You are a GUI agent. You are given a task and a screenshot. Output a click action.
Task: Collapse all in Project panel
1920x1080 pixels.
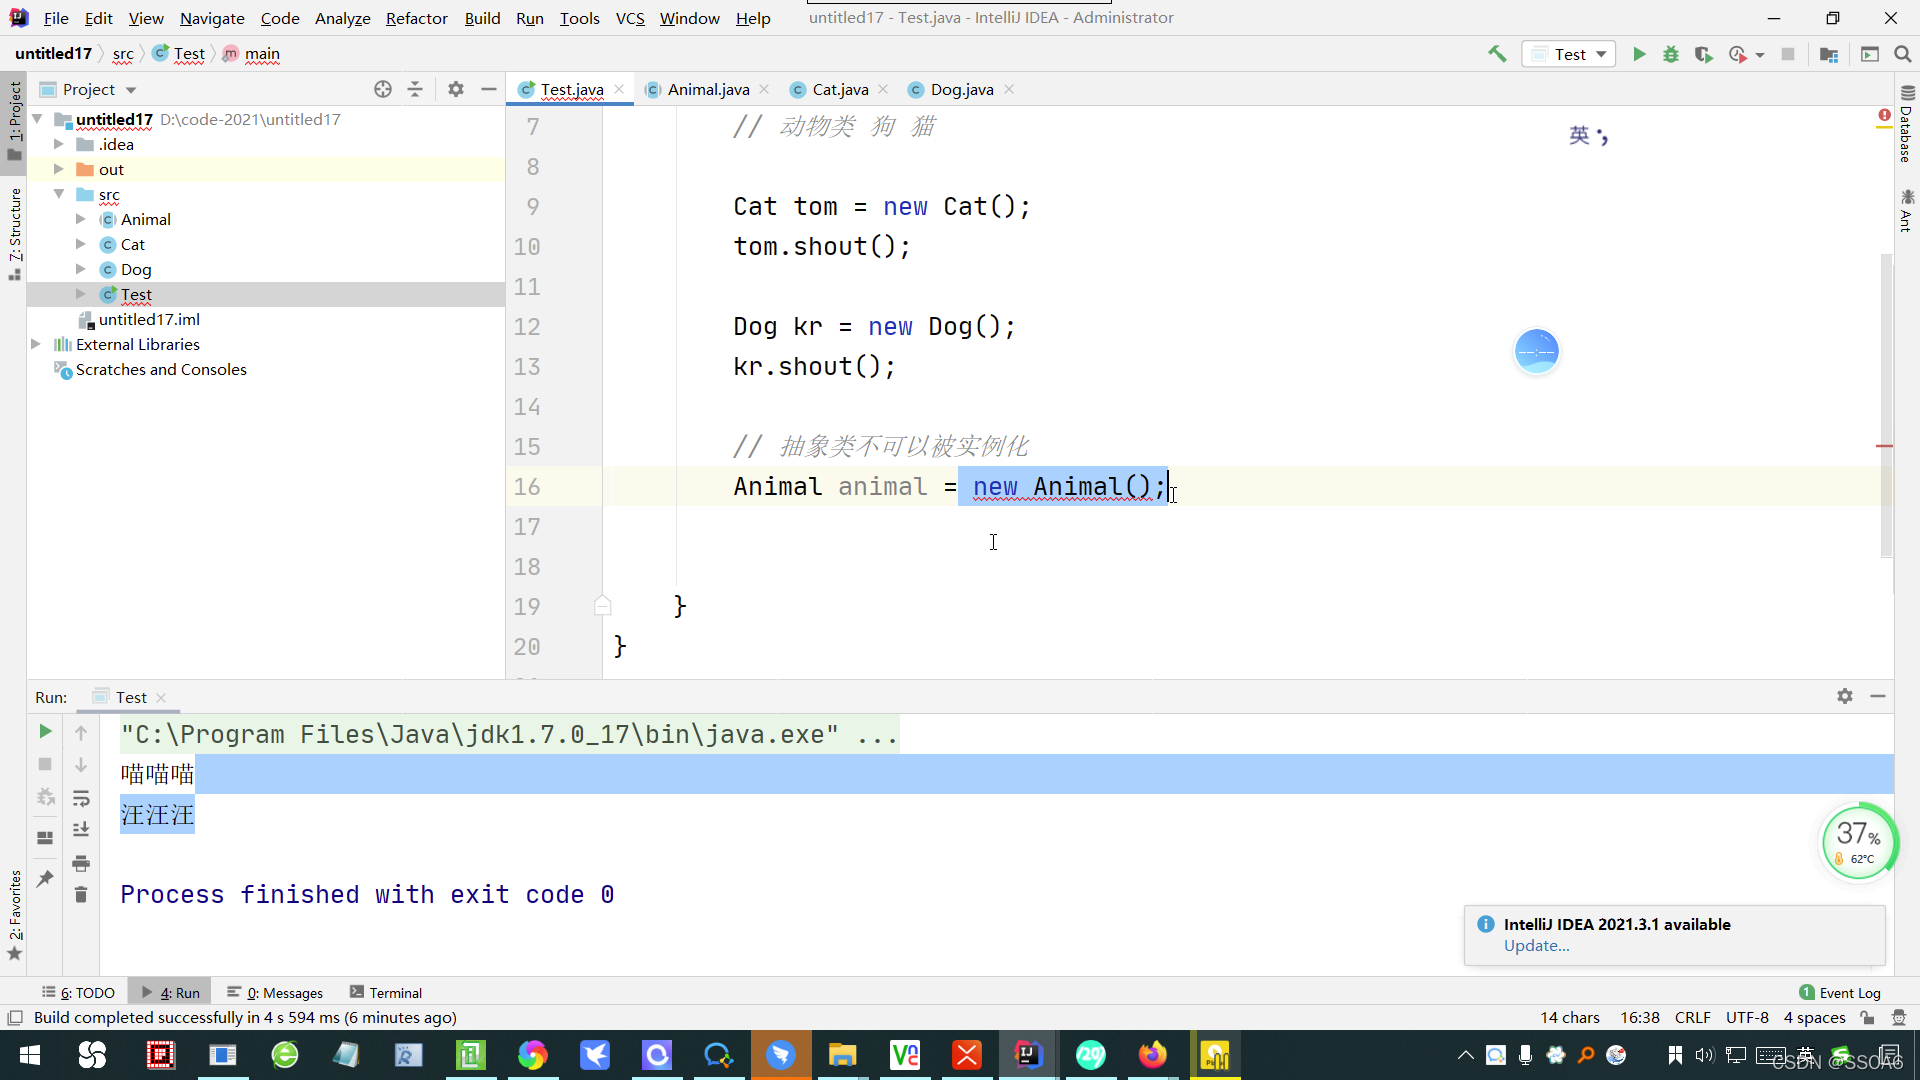point(415,89)
